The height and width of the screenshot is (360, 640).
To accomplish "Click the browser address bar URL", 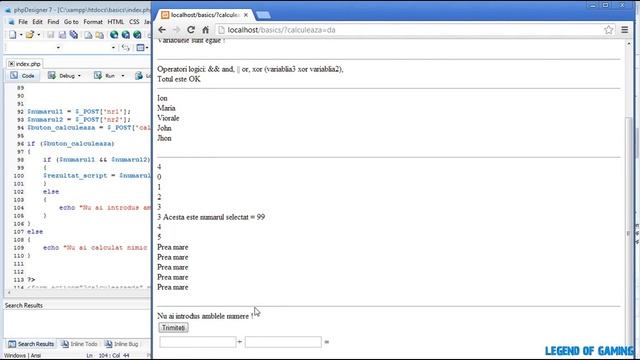I will (281, 30).
